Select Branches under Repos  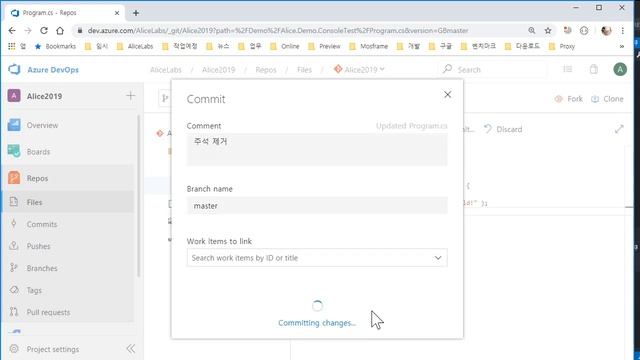(42, 269)
